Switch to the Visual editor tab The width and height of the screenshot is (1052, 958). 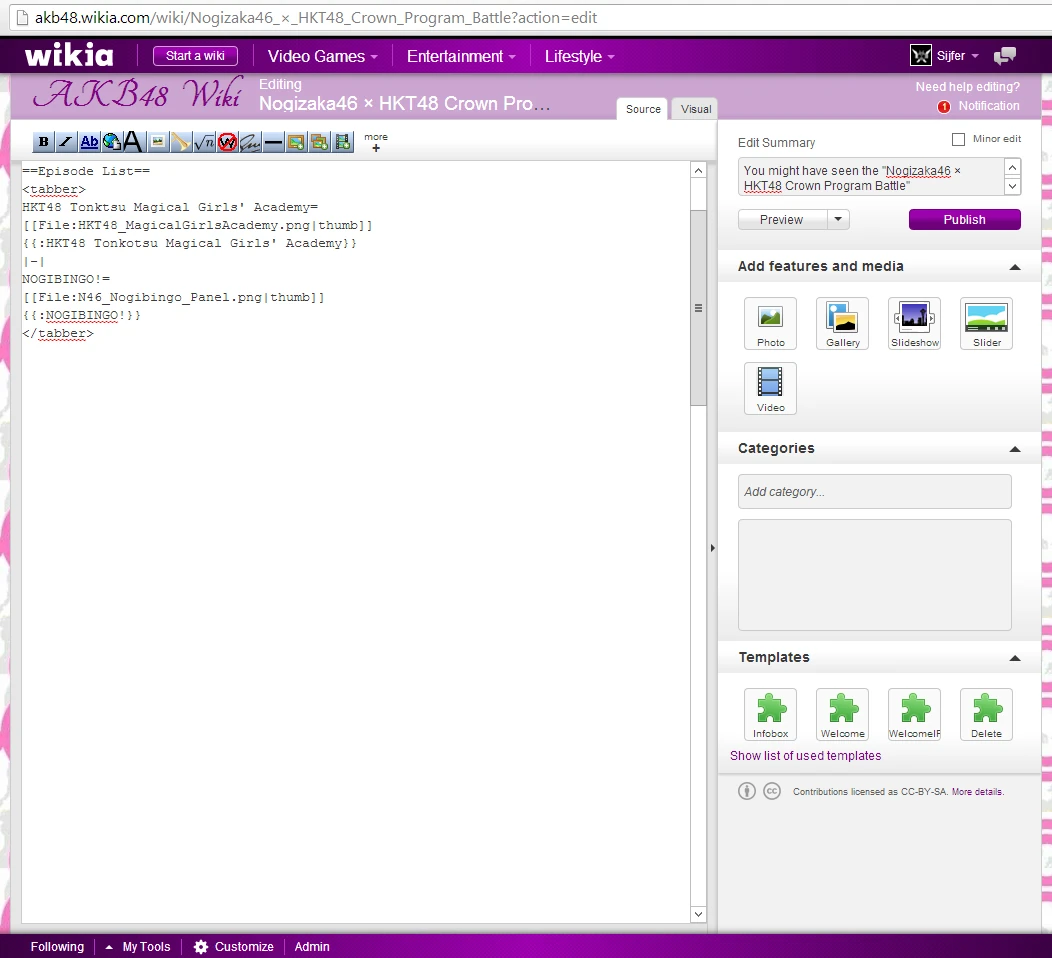pos(695,109)
